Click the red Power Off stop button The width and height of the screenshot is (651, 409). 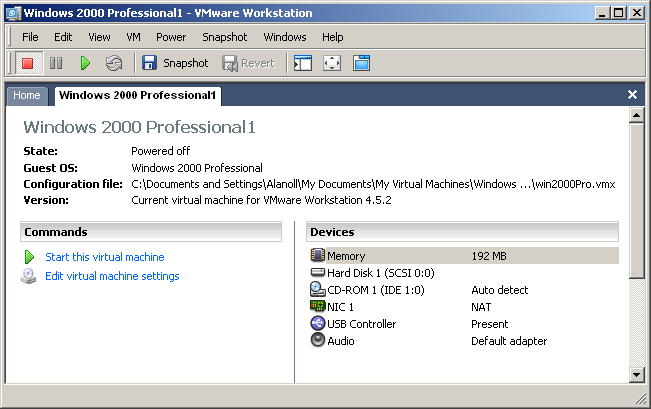click(x=28, y=64)
